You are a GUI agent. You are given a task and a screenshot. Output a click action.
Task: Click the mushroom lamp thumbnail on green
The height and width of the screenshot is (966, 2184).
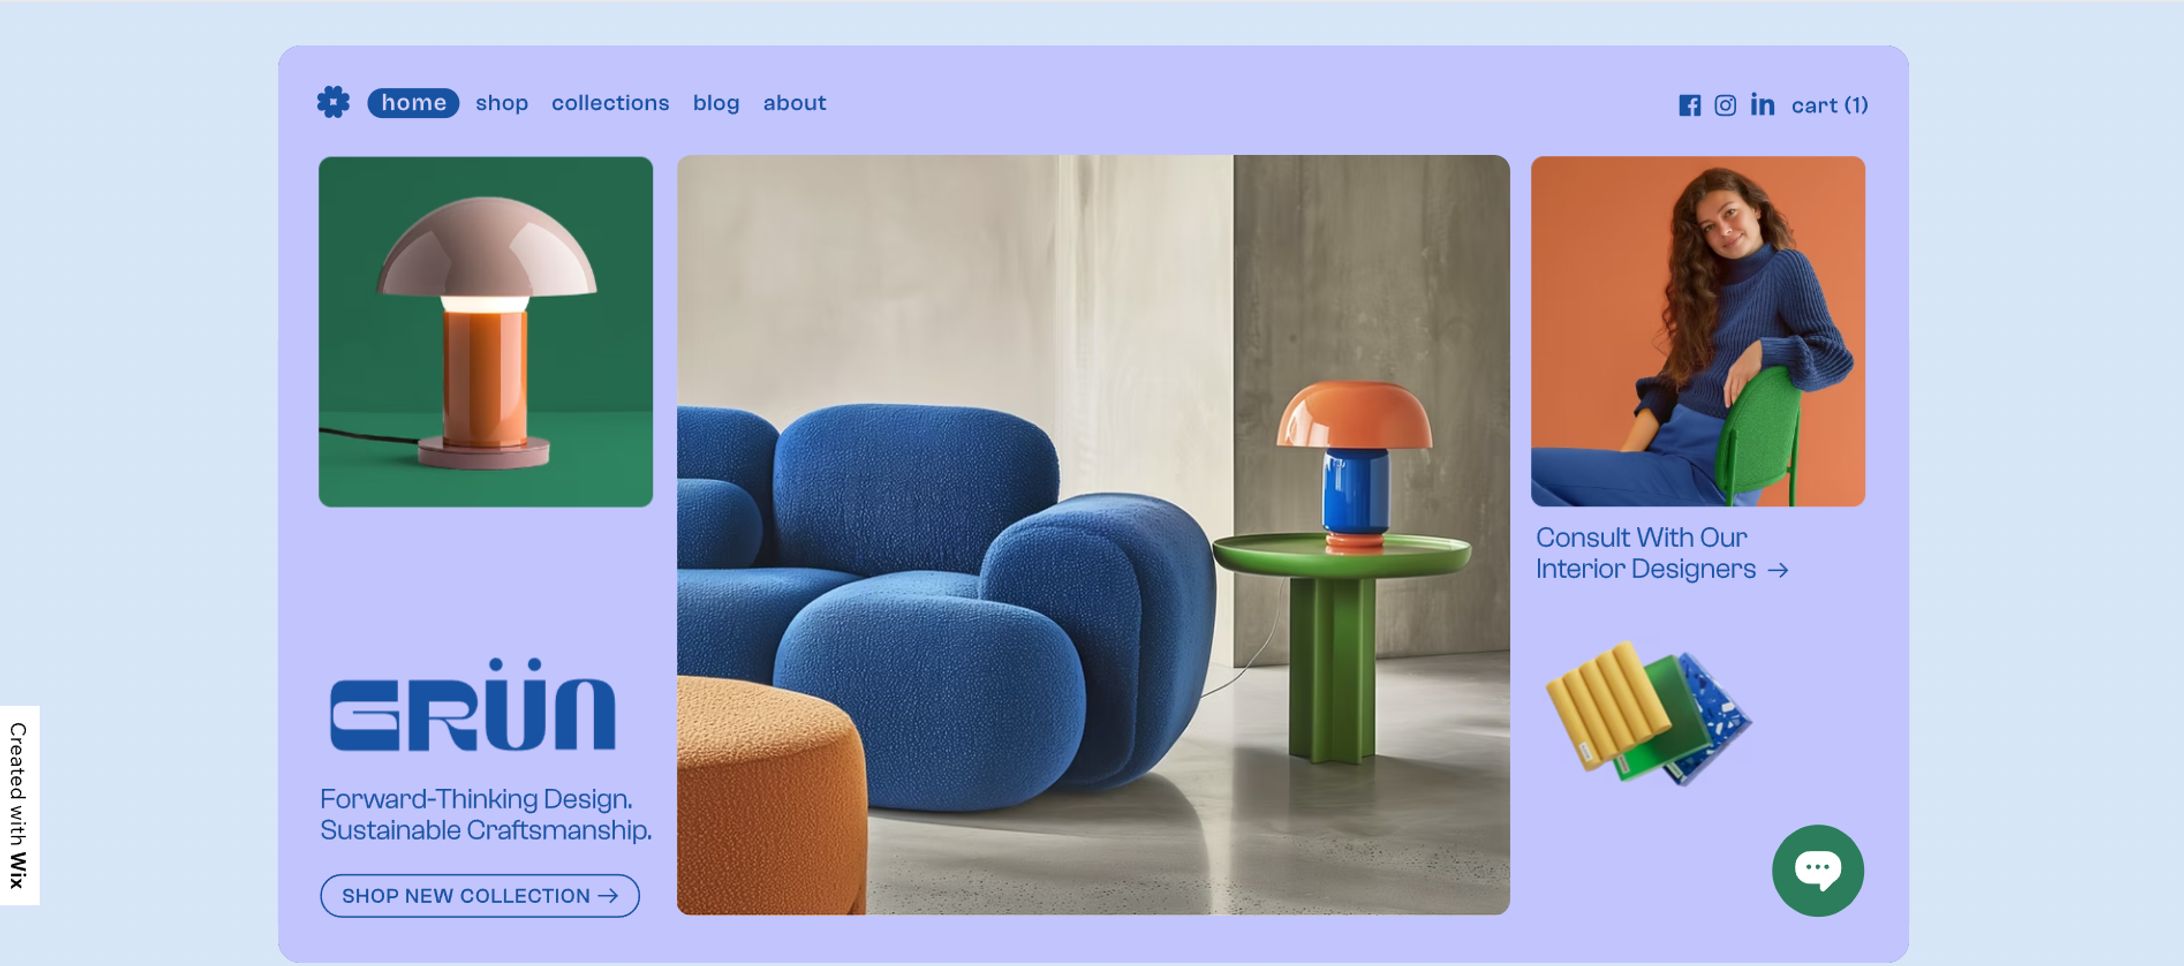coord(485,331)
